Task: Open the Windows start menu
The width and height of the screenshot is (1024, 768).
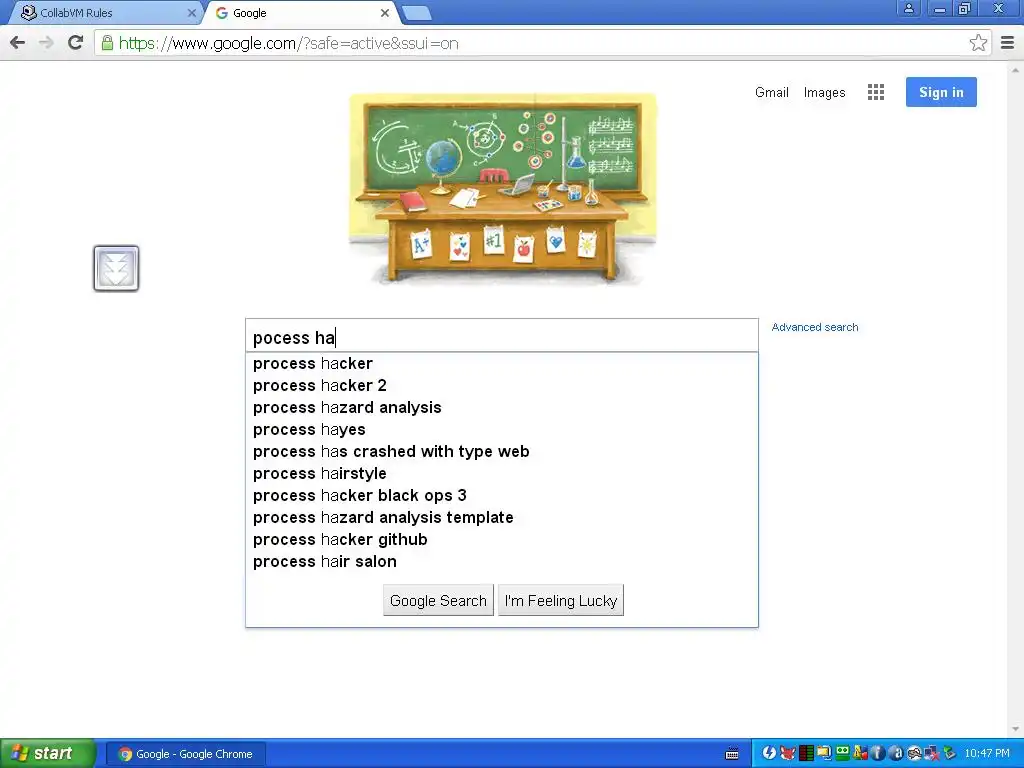Action: [47, 753]
